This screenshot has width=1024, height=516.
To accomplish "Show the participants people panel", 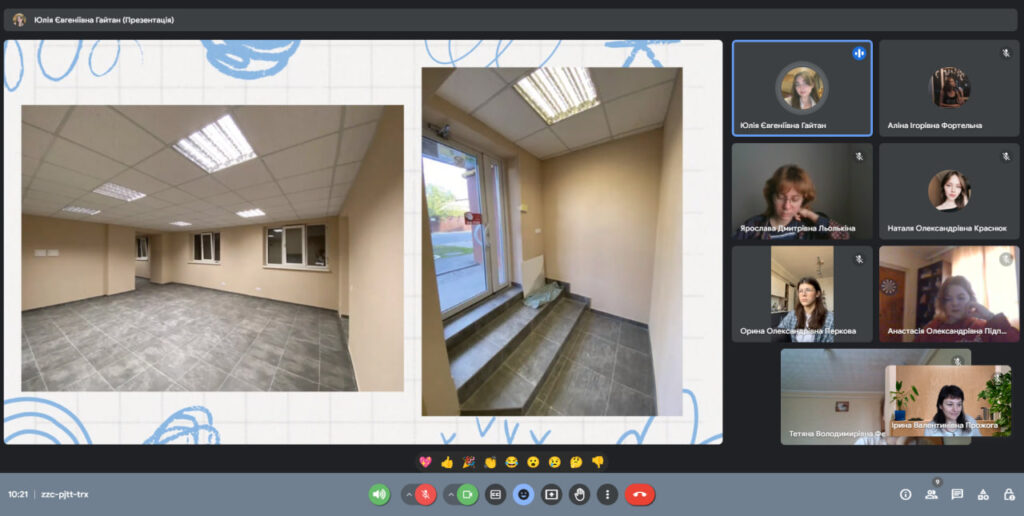I will (931, 494).
